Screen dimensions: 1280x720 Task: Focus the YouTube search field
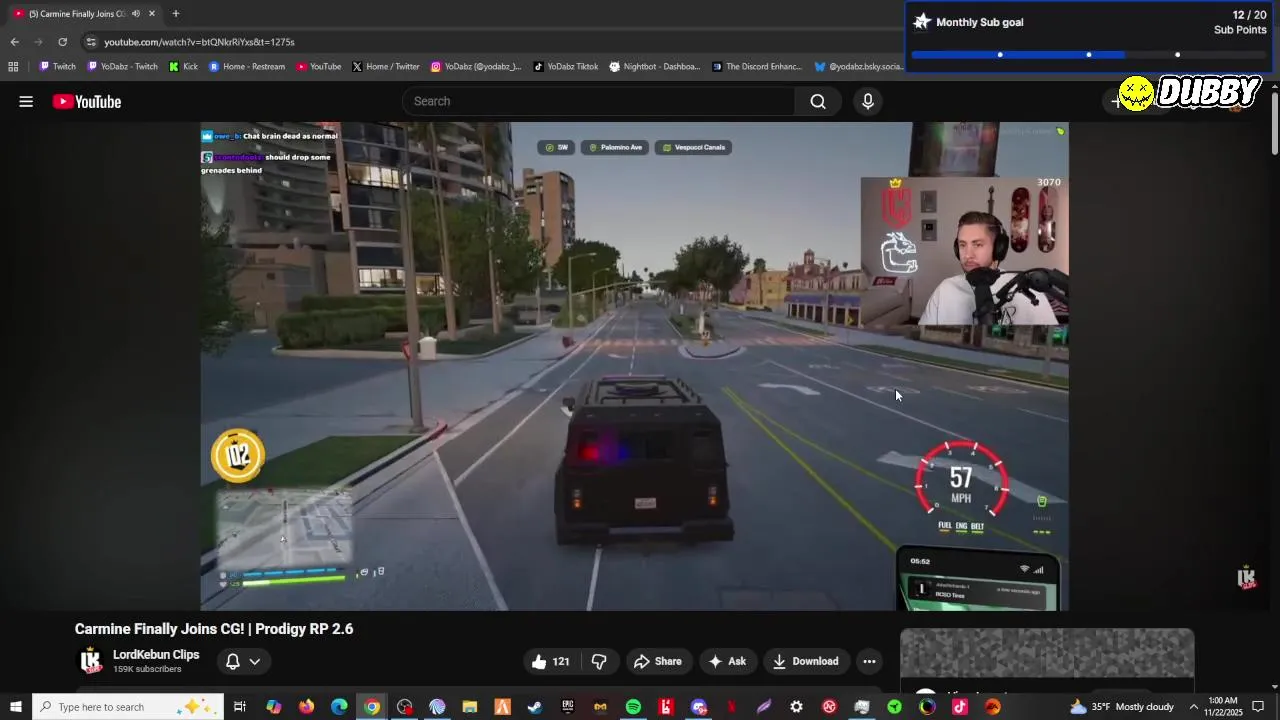pos(600,101)
